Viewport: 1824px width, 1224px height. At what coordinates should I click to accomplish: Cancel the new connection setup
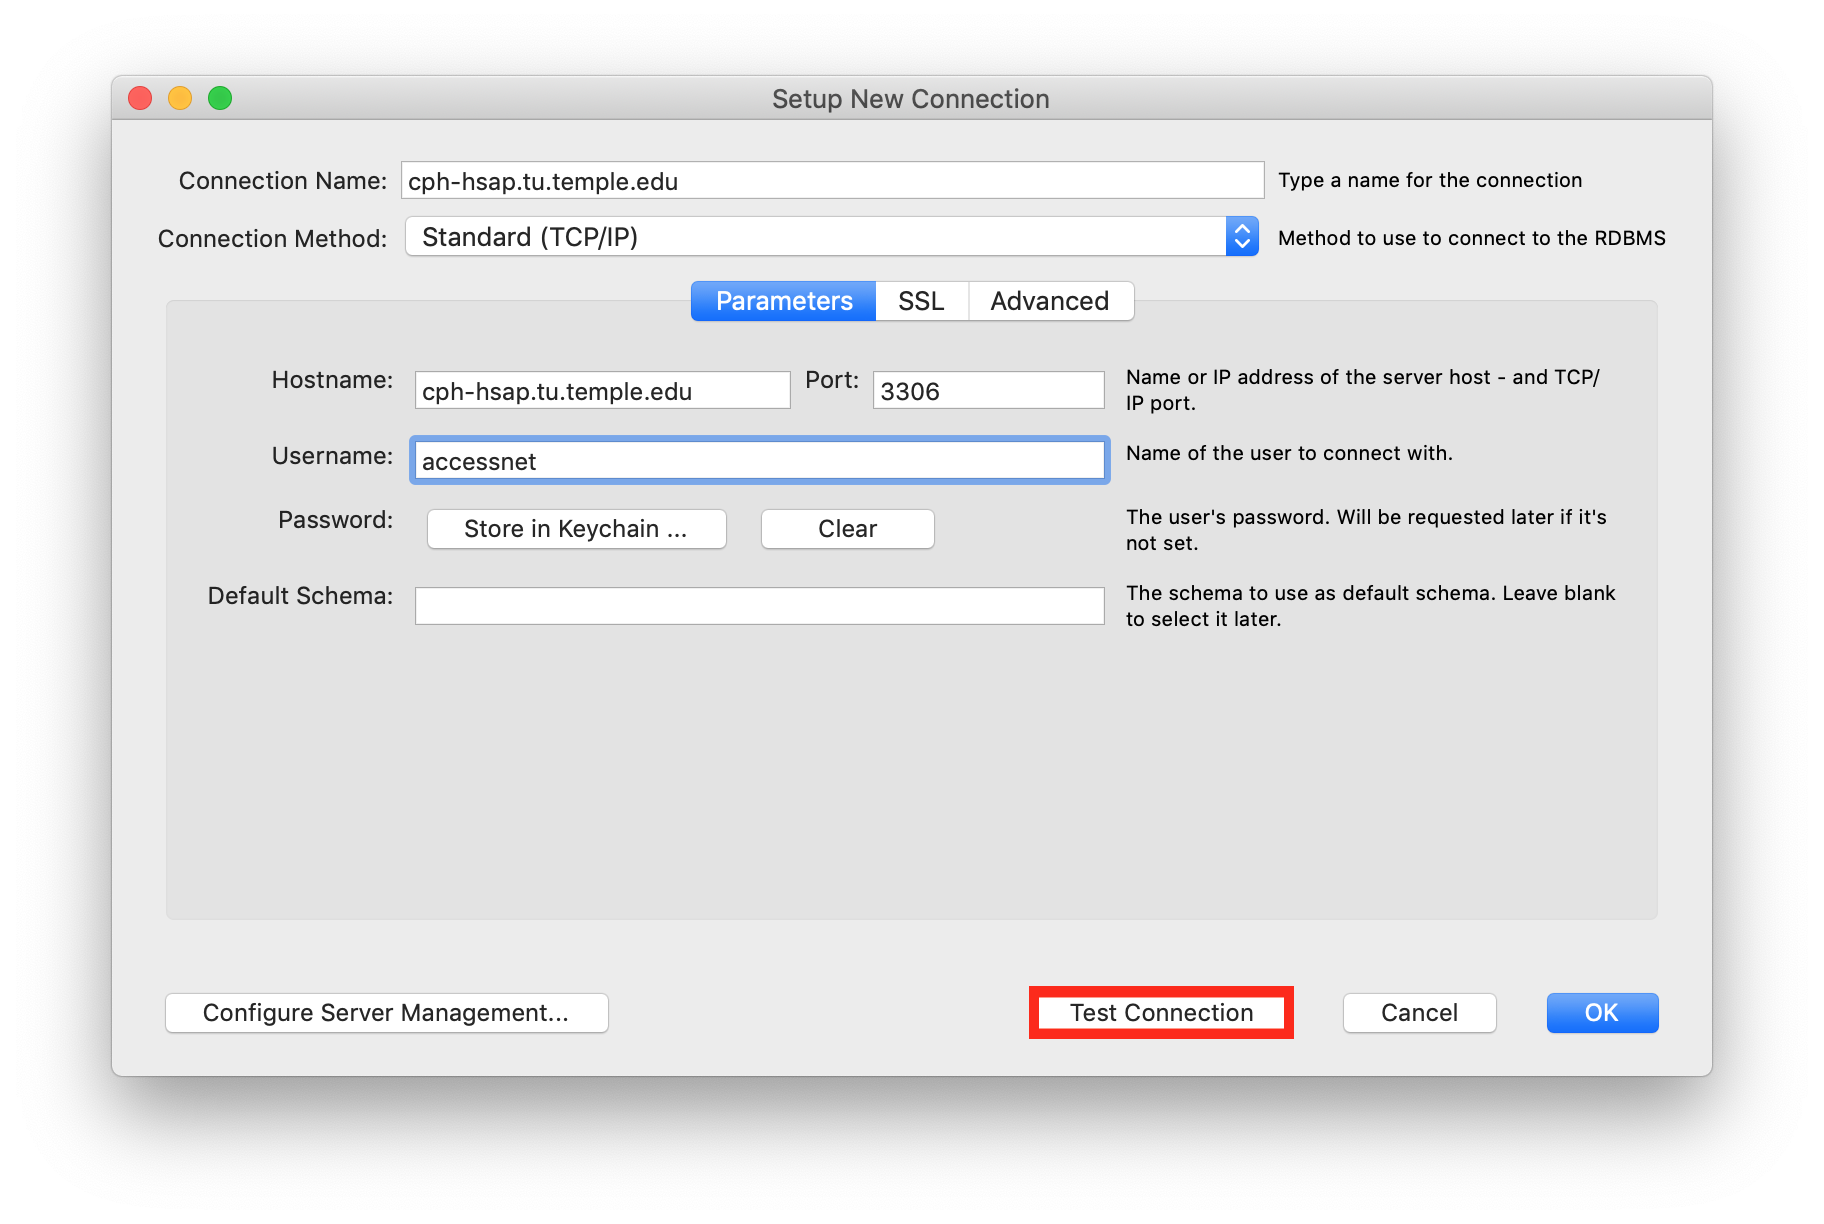[1419, 1013]
